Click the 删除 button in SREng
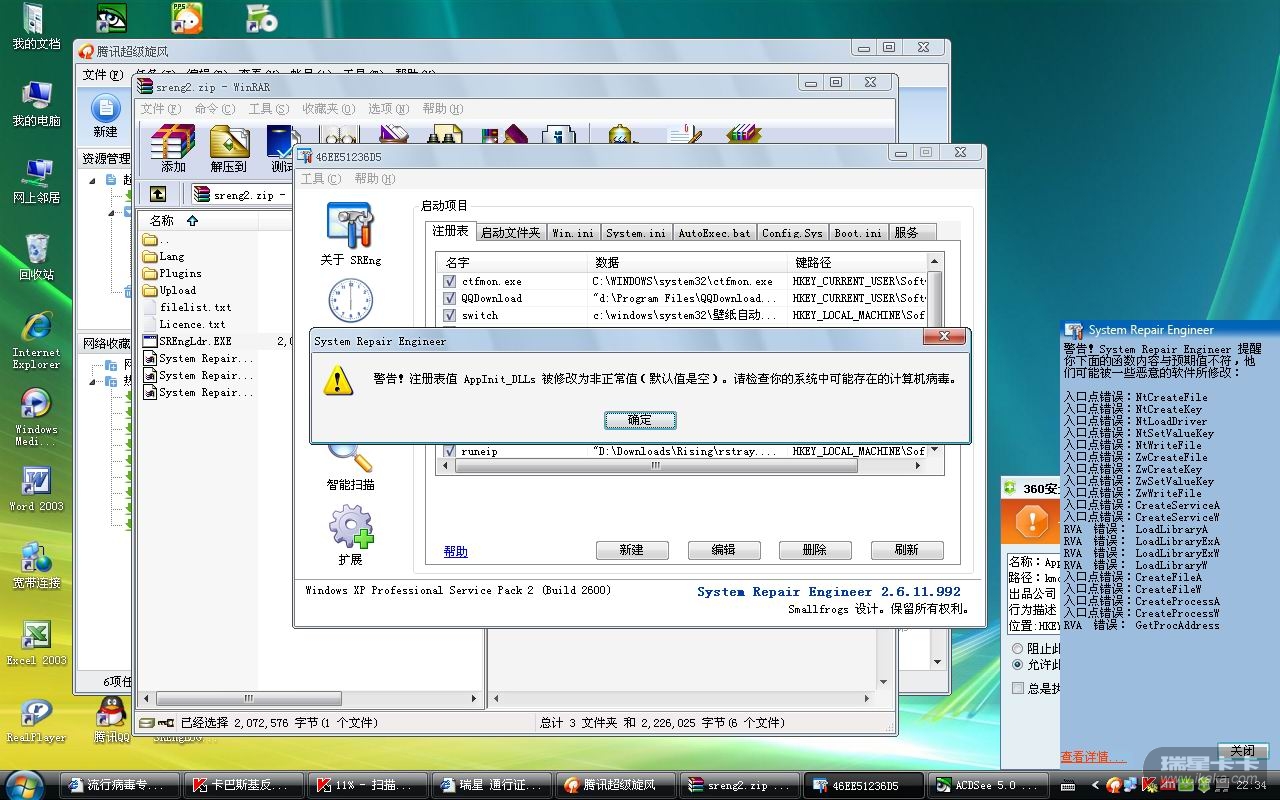The height and width of the screenshot is (800, 1280). pos(815,550)
